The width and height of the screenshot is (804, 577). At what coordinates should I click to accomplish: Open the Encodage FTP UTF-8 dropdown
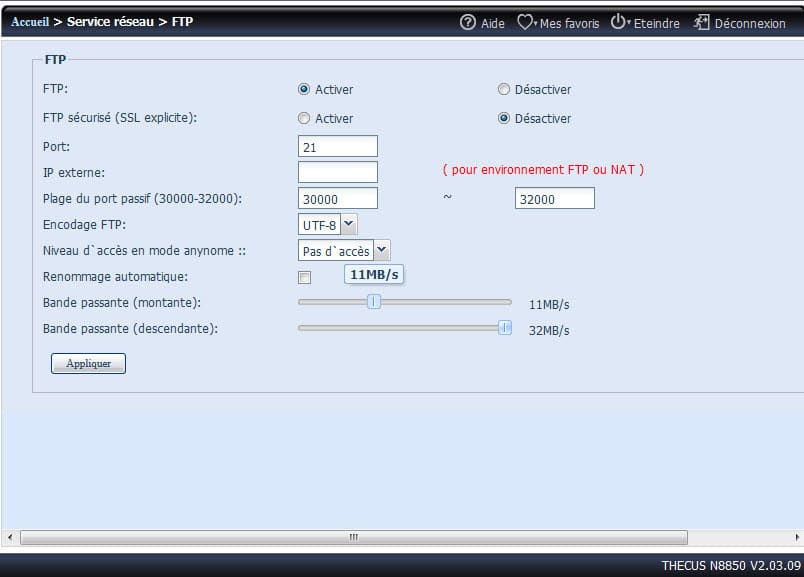point(349,225)
